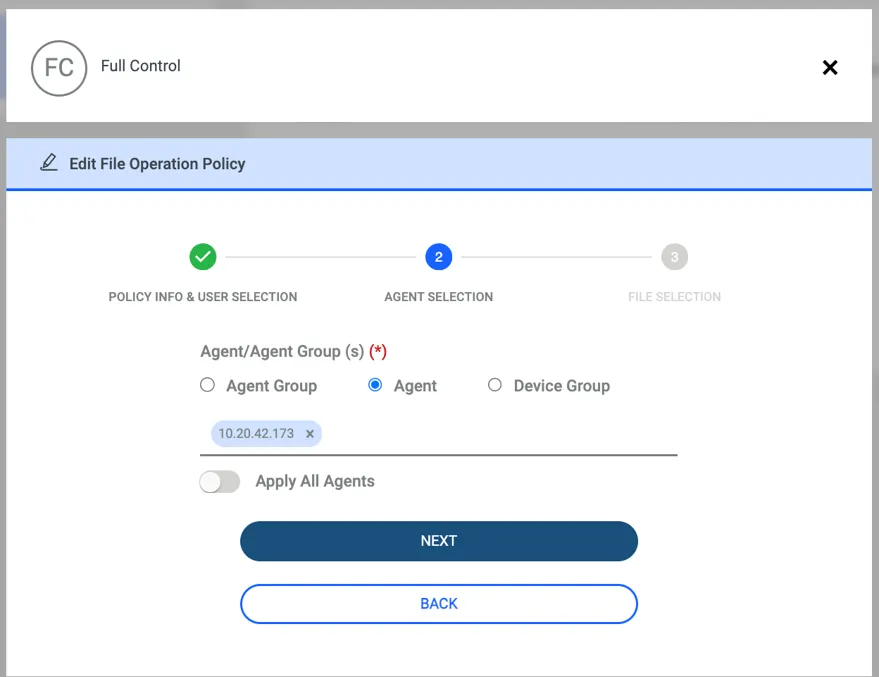The image size is (879, 677).
Task: Select the Agent Group radio option
Action: pos(207,385)
